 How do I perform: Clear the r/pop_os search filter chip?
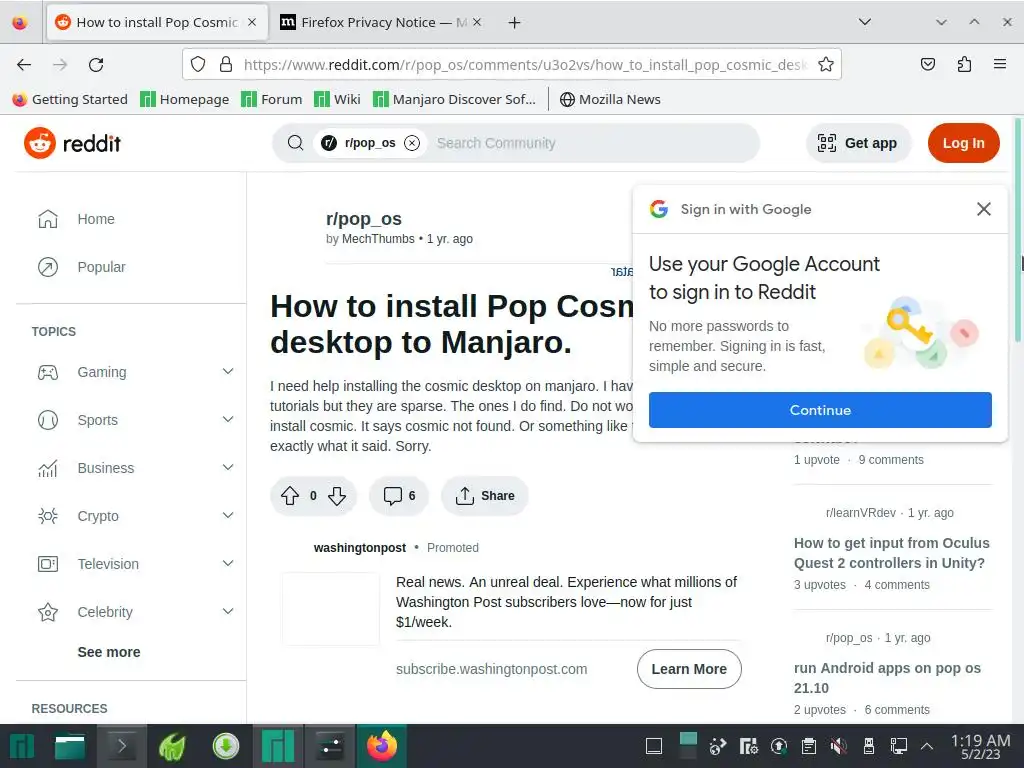tap(412, 143)
